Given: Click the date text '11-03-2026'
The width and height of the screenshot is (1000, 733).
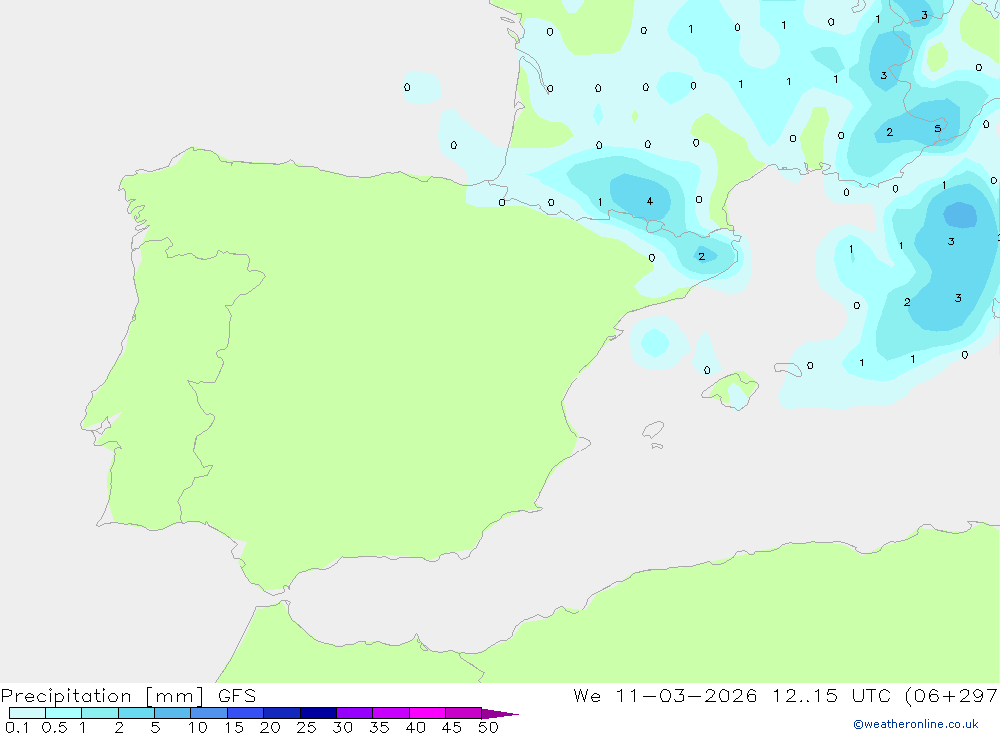Looking at the screenshot, I should [686, 695].
